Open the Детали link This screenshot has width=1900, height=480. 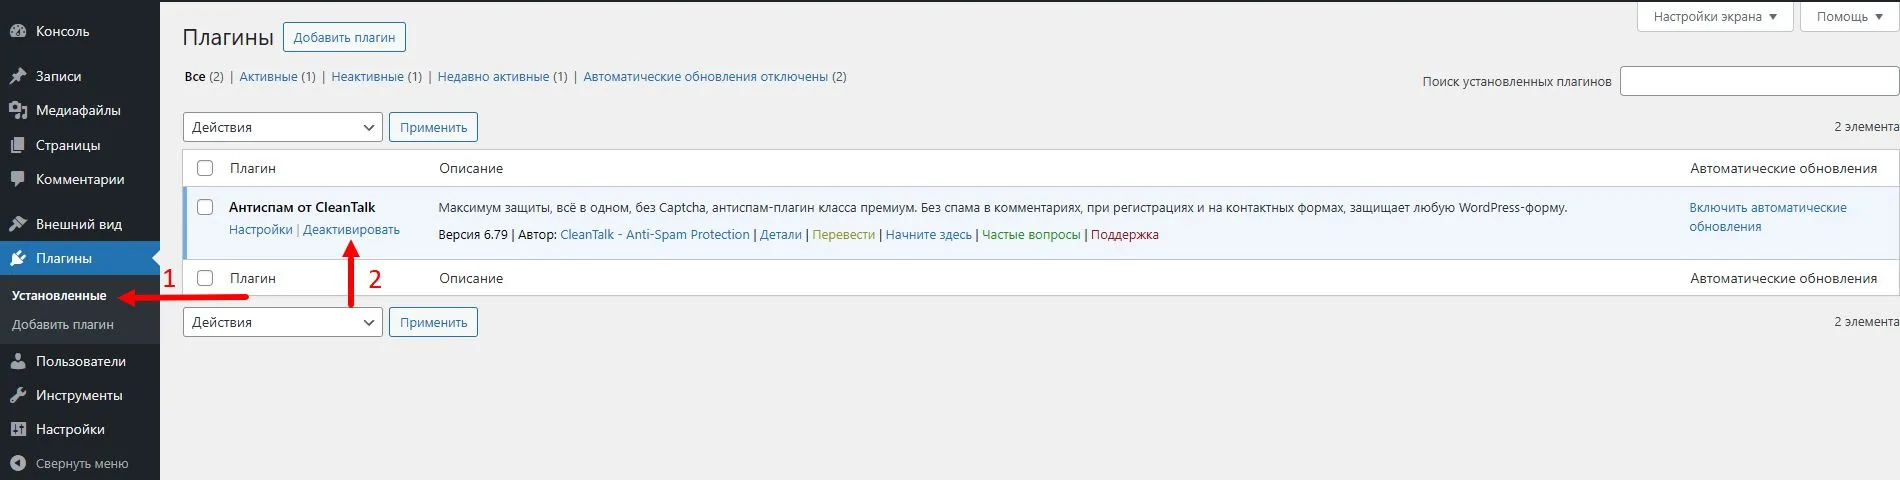(x=781, y=235)
